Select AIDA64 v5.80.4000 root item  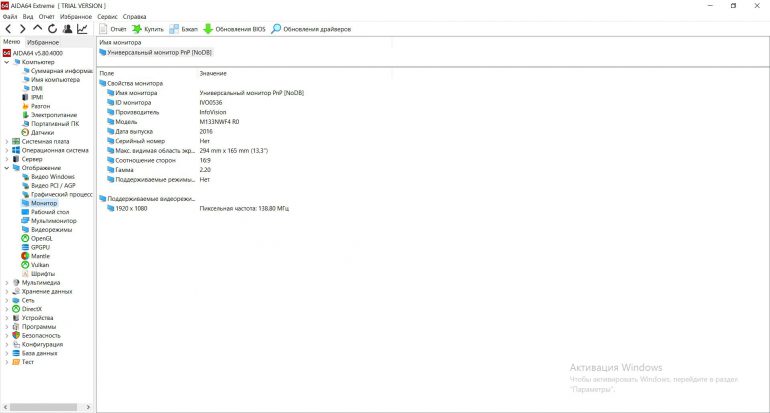33,53
